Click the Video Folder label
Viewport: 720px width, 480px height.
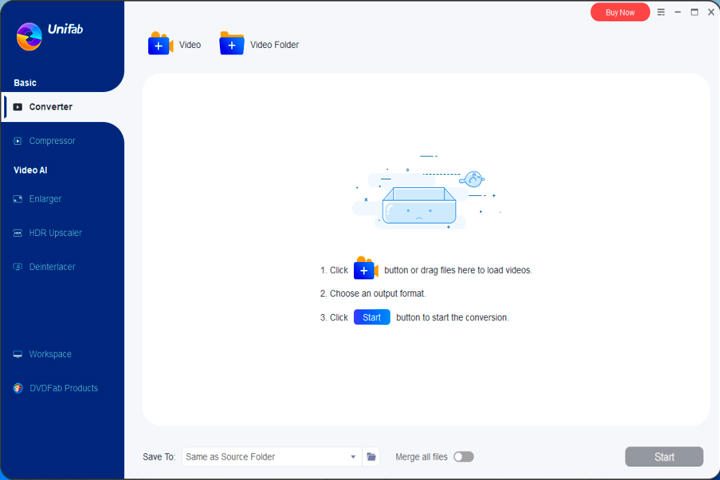point(274,45)
